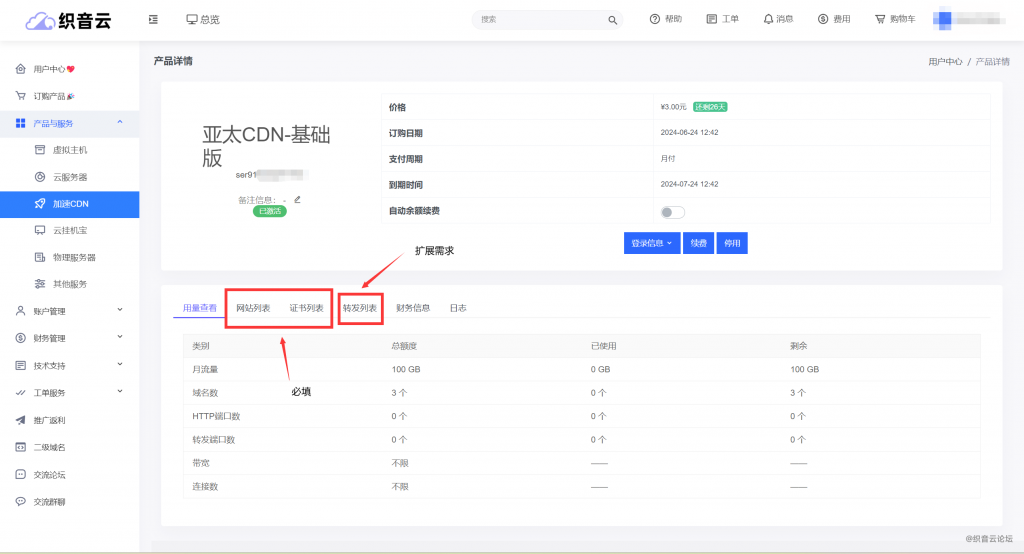
Task: Click the 到期时间 value 2024-07-24 12:42
Action: point(689,184)
